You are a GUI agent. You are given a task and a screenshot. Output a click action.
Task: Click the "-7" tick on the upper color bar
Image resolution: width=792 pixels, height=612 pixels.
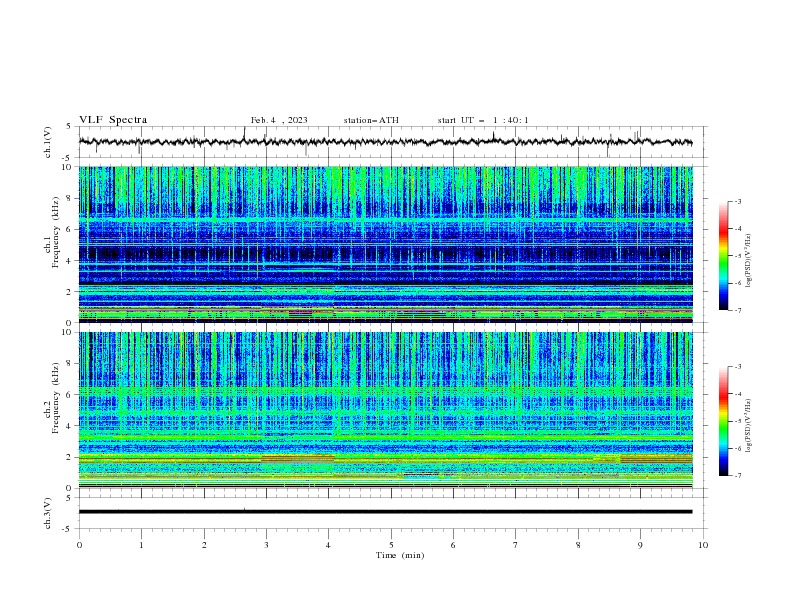tap(737, 310)
